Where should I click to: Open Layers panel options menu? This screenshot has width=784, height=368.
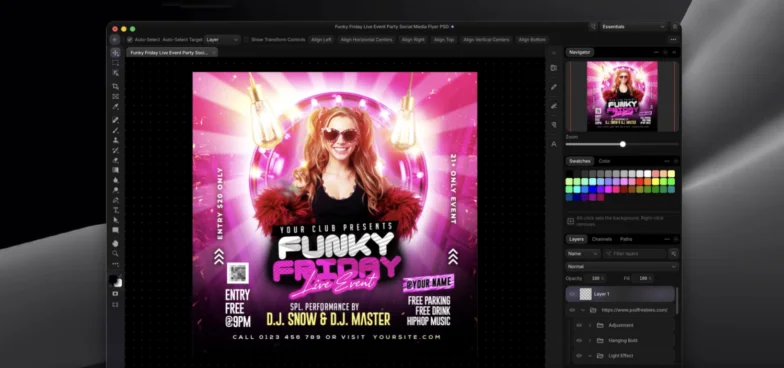(x=666, y=240)
